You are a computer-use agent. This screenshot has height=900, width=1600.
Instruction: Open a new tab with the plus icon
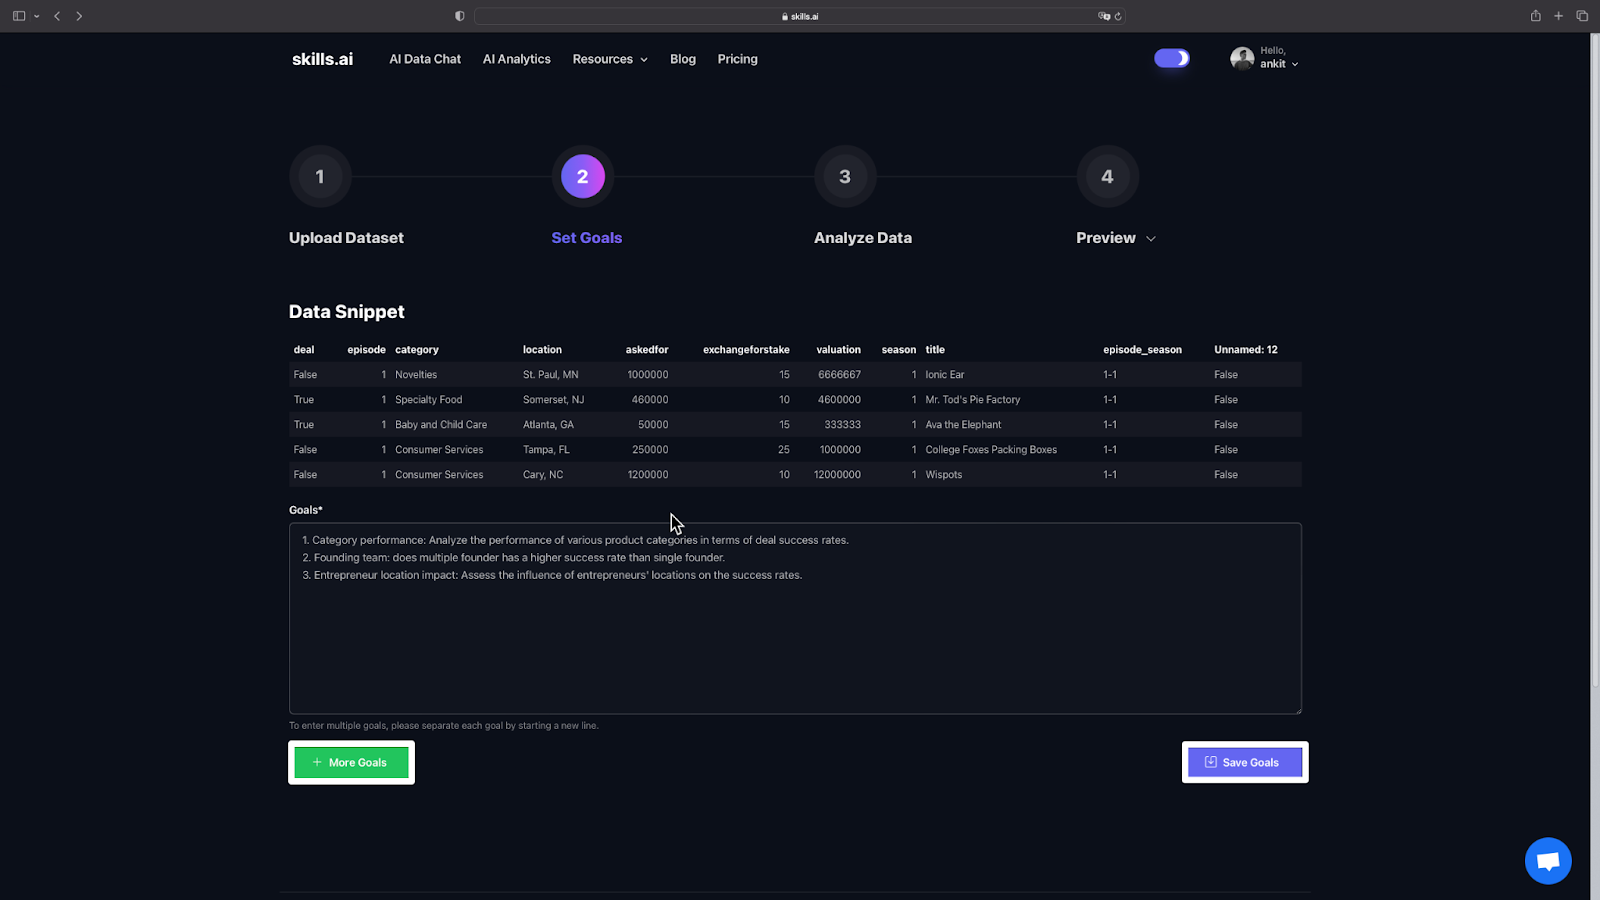(1558, 16)
